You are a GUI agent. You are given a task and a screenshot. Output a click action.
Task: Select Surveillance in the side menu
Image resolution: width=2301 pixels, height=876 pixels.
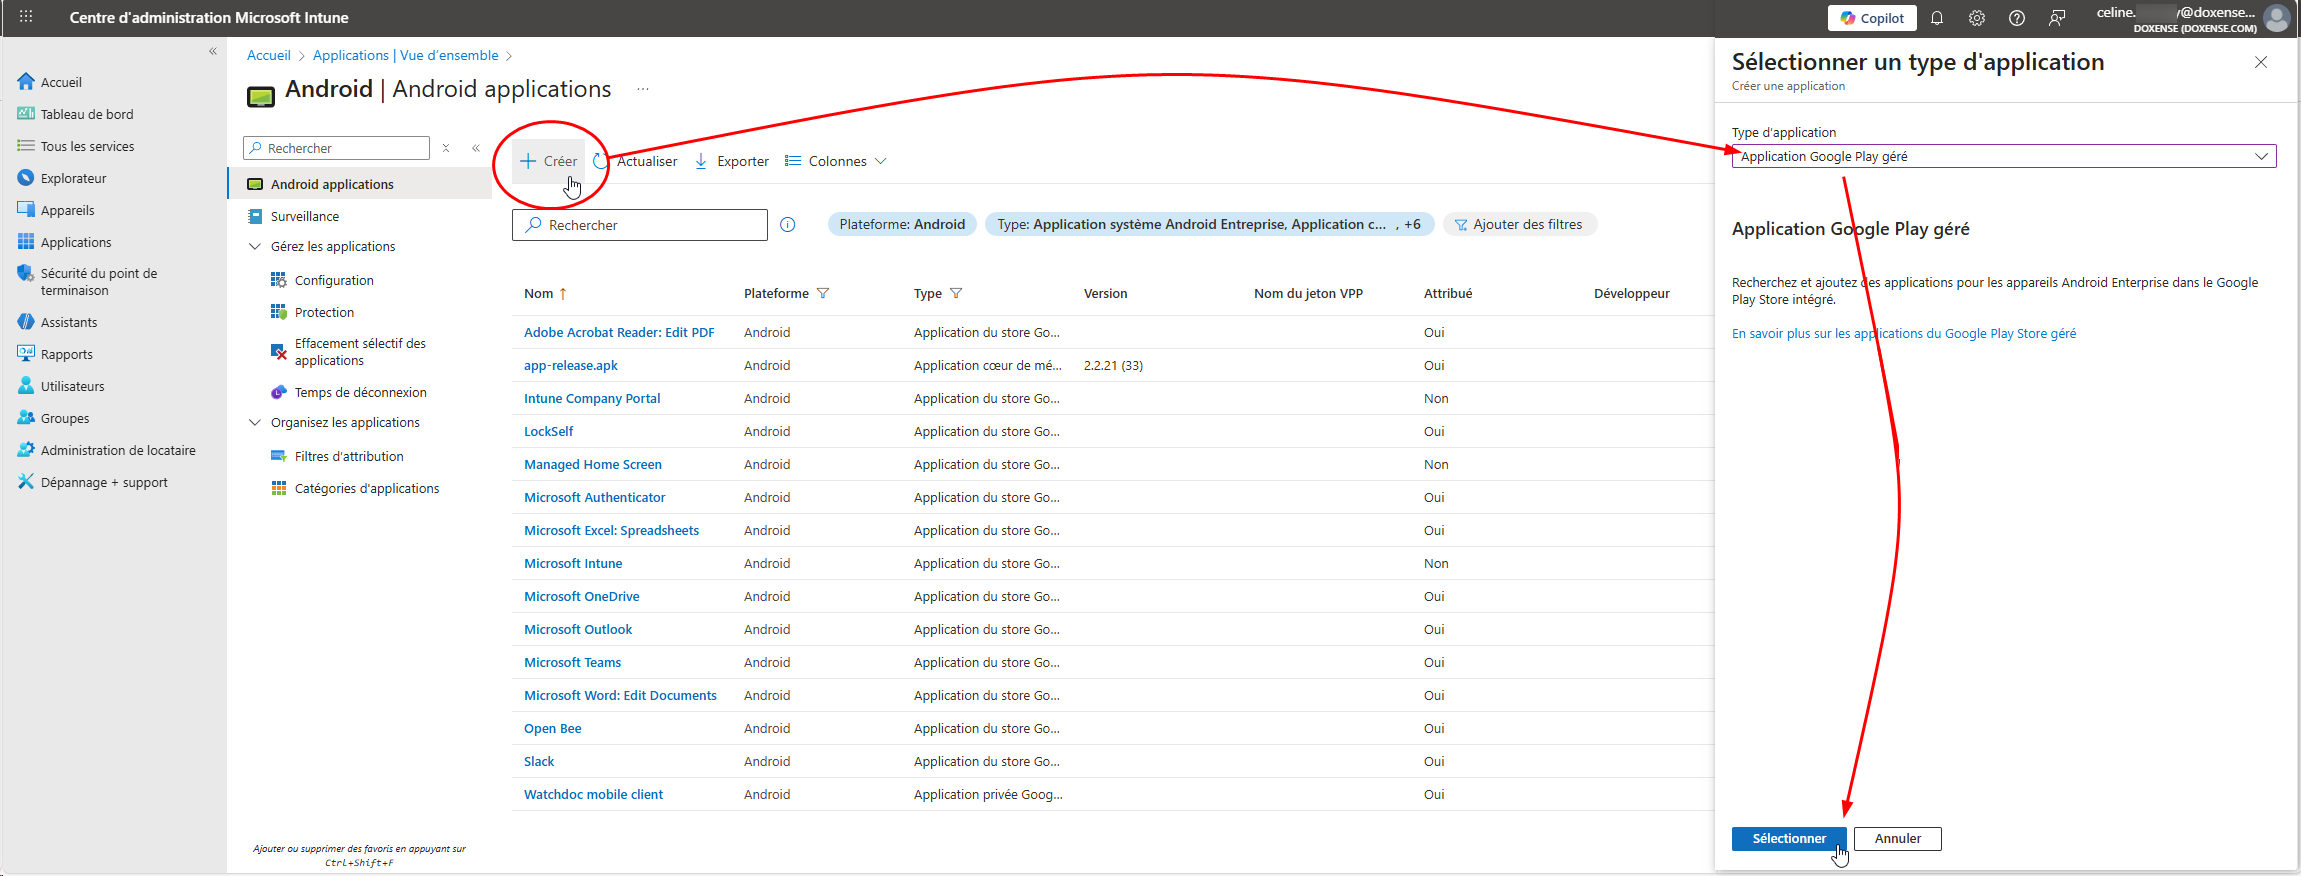[304, 216]
